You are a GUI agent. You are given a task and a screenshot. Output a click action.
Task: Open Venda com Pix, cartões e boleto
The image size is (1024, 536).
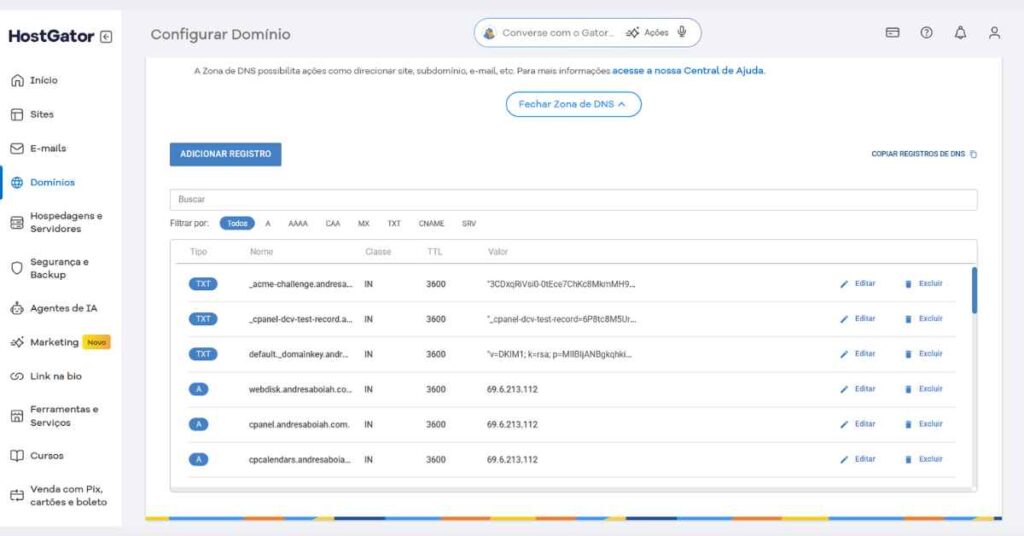tap(68, 496)
